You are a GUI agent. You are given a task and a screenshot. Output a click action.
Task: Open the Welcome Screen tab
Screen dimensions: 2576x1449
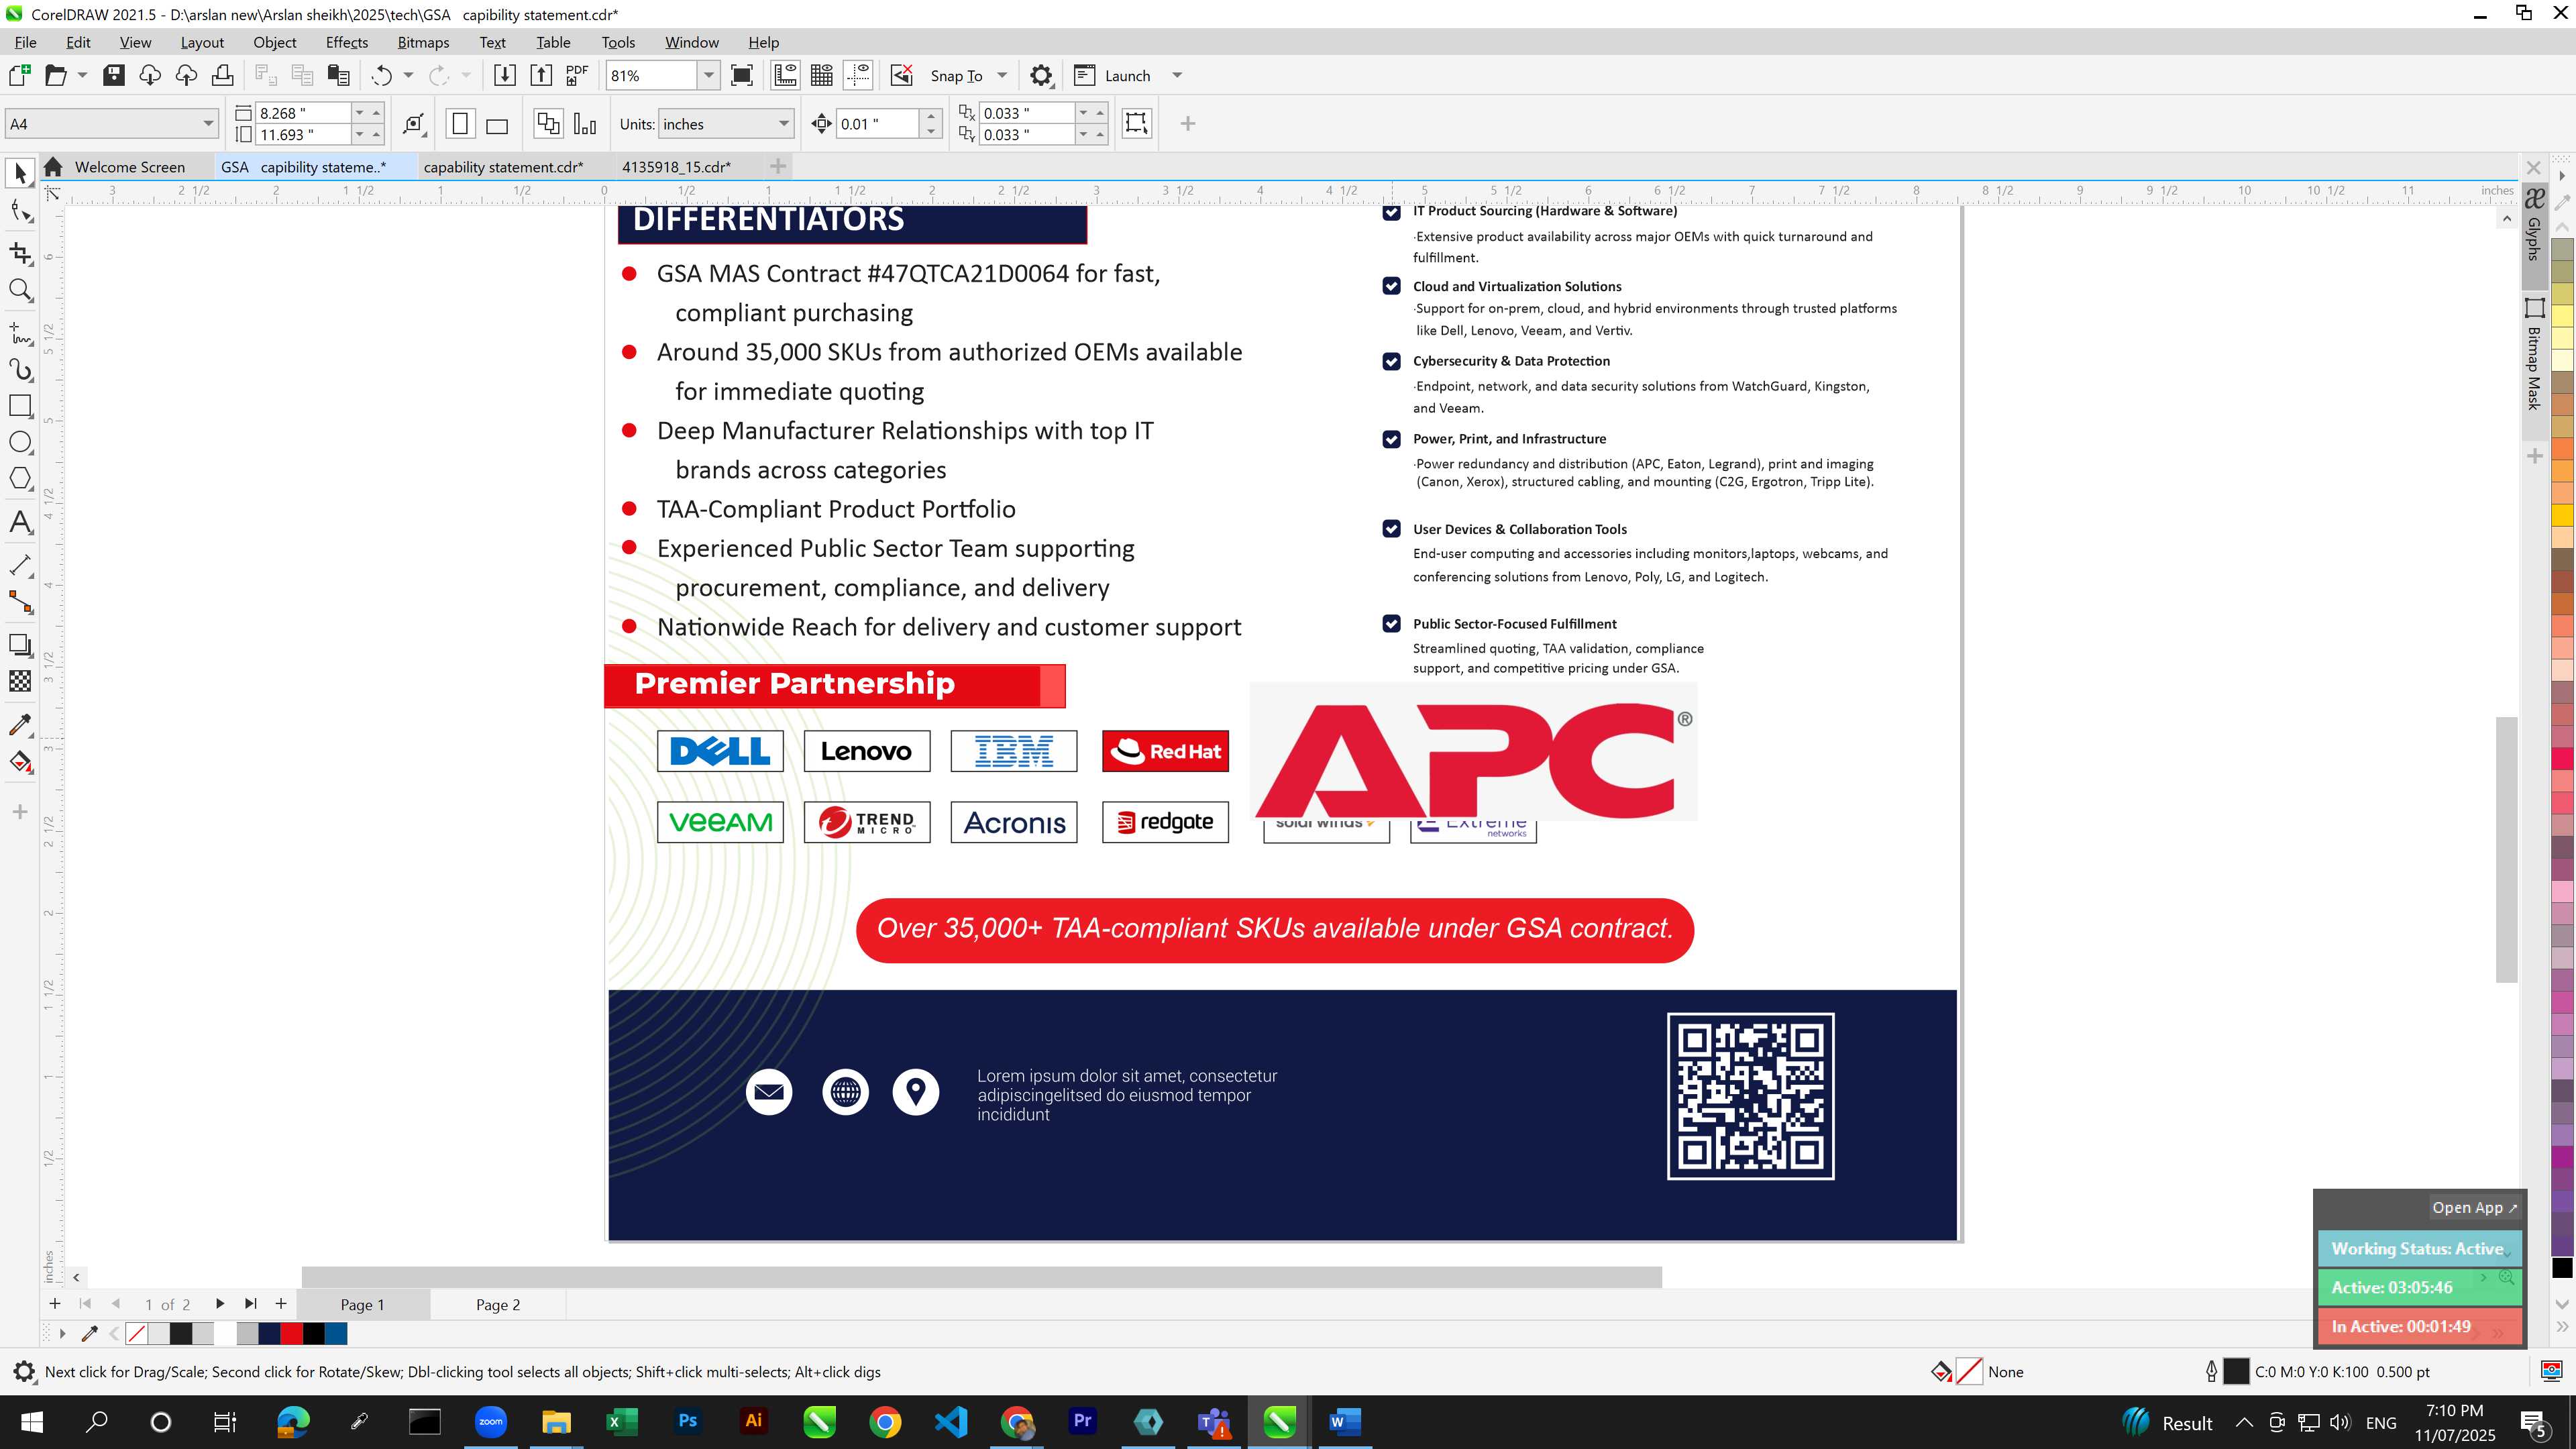129,167
